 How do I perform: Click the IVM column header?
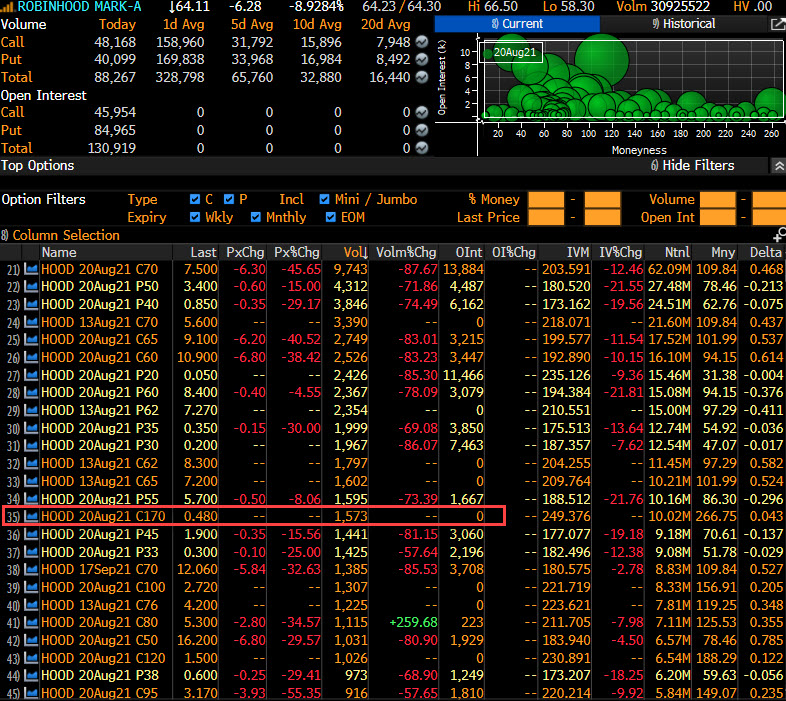(x=578, y=252)
